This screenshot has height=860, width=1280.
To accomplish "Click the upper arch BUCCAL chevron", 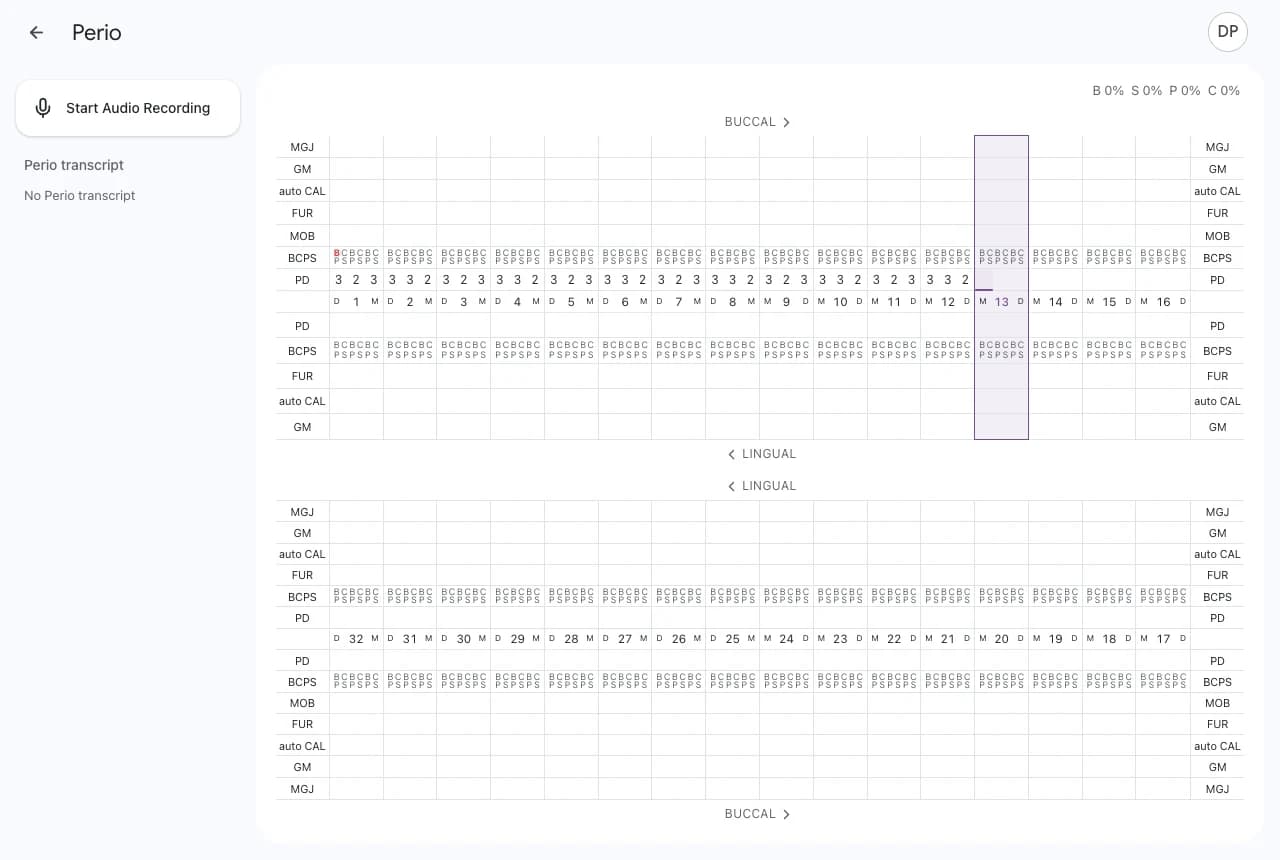I will (787, 122).
